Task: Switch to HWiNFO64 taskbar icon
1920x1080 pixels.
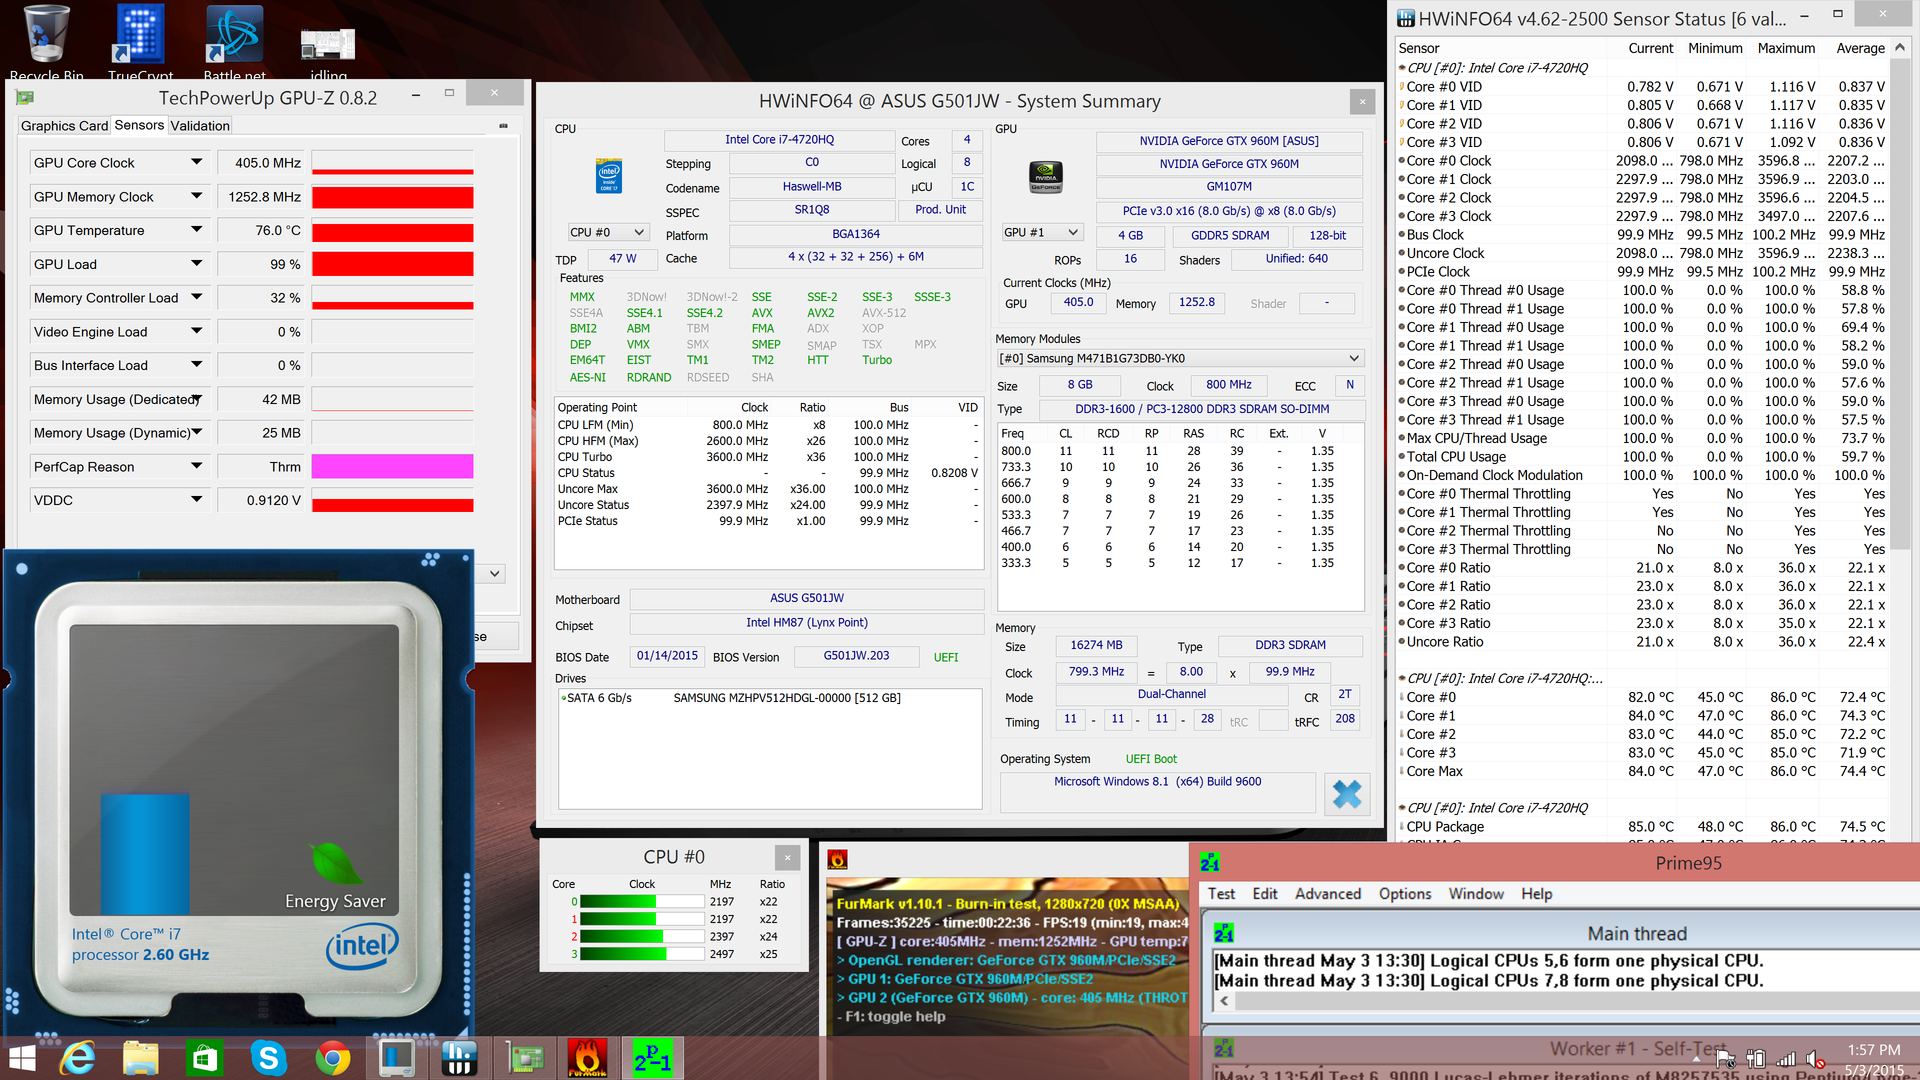Action: (x=459, y=1058)
